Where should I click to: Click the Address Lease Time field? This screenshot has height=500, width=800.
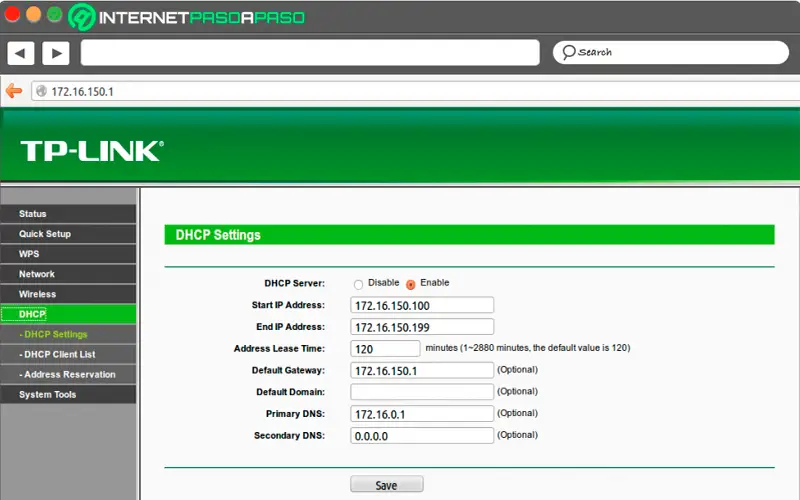[385, 349]
